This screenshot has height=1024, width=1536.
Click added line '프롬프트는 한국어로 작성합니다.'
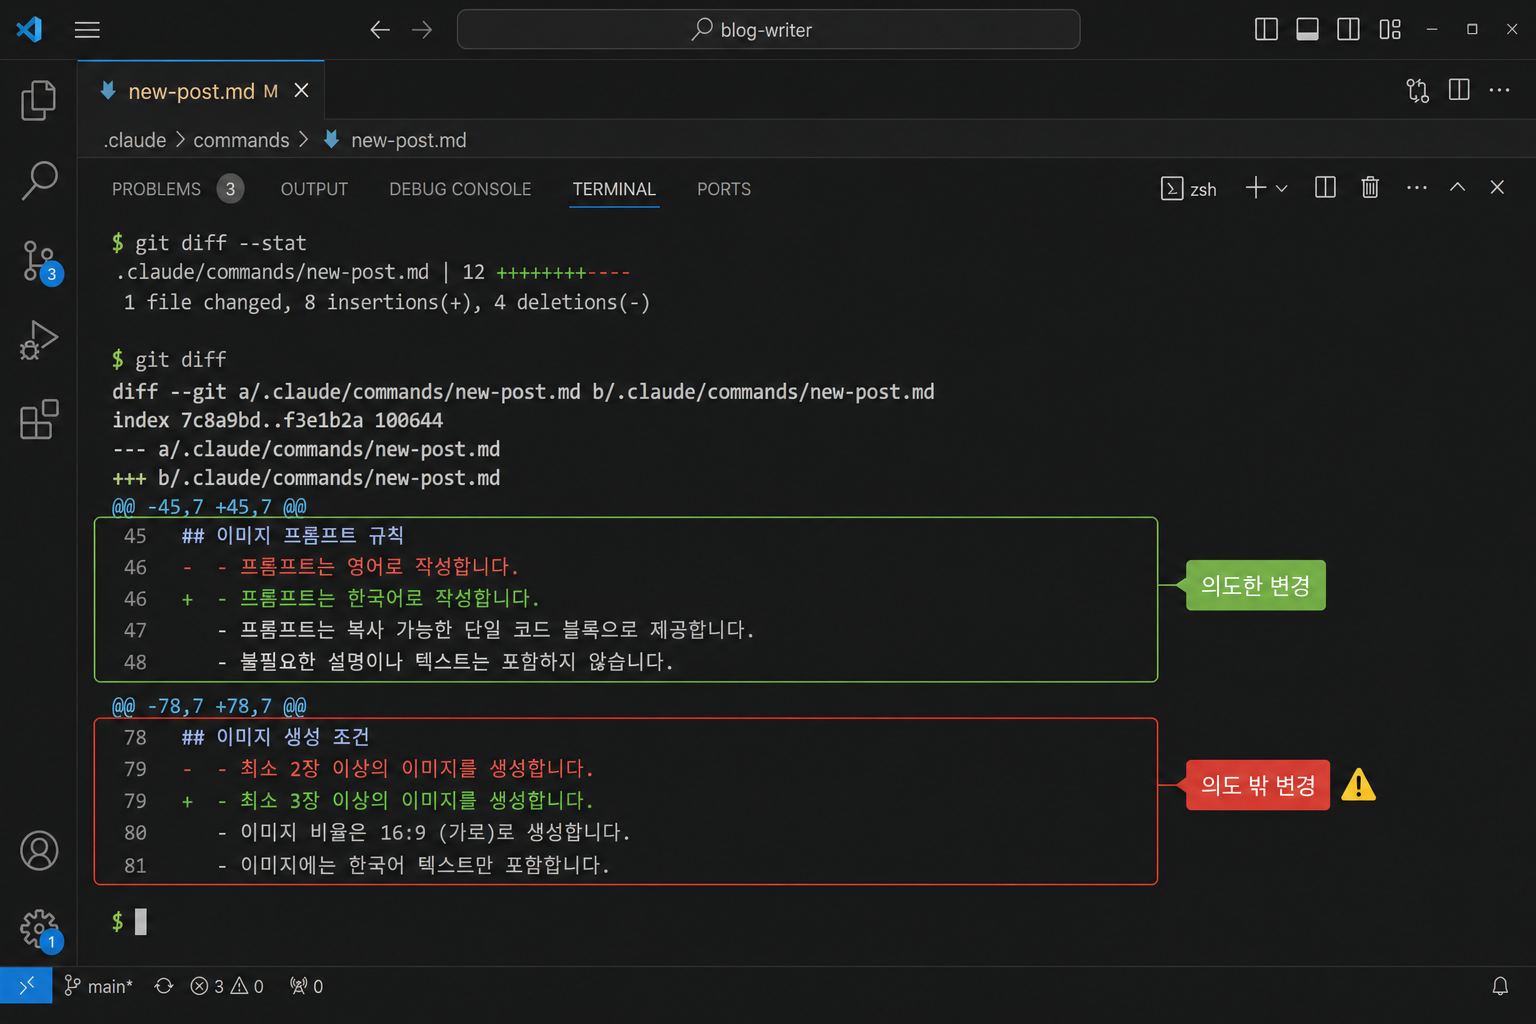click(x=389, y=598)
